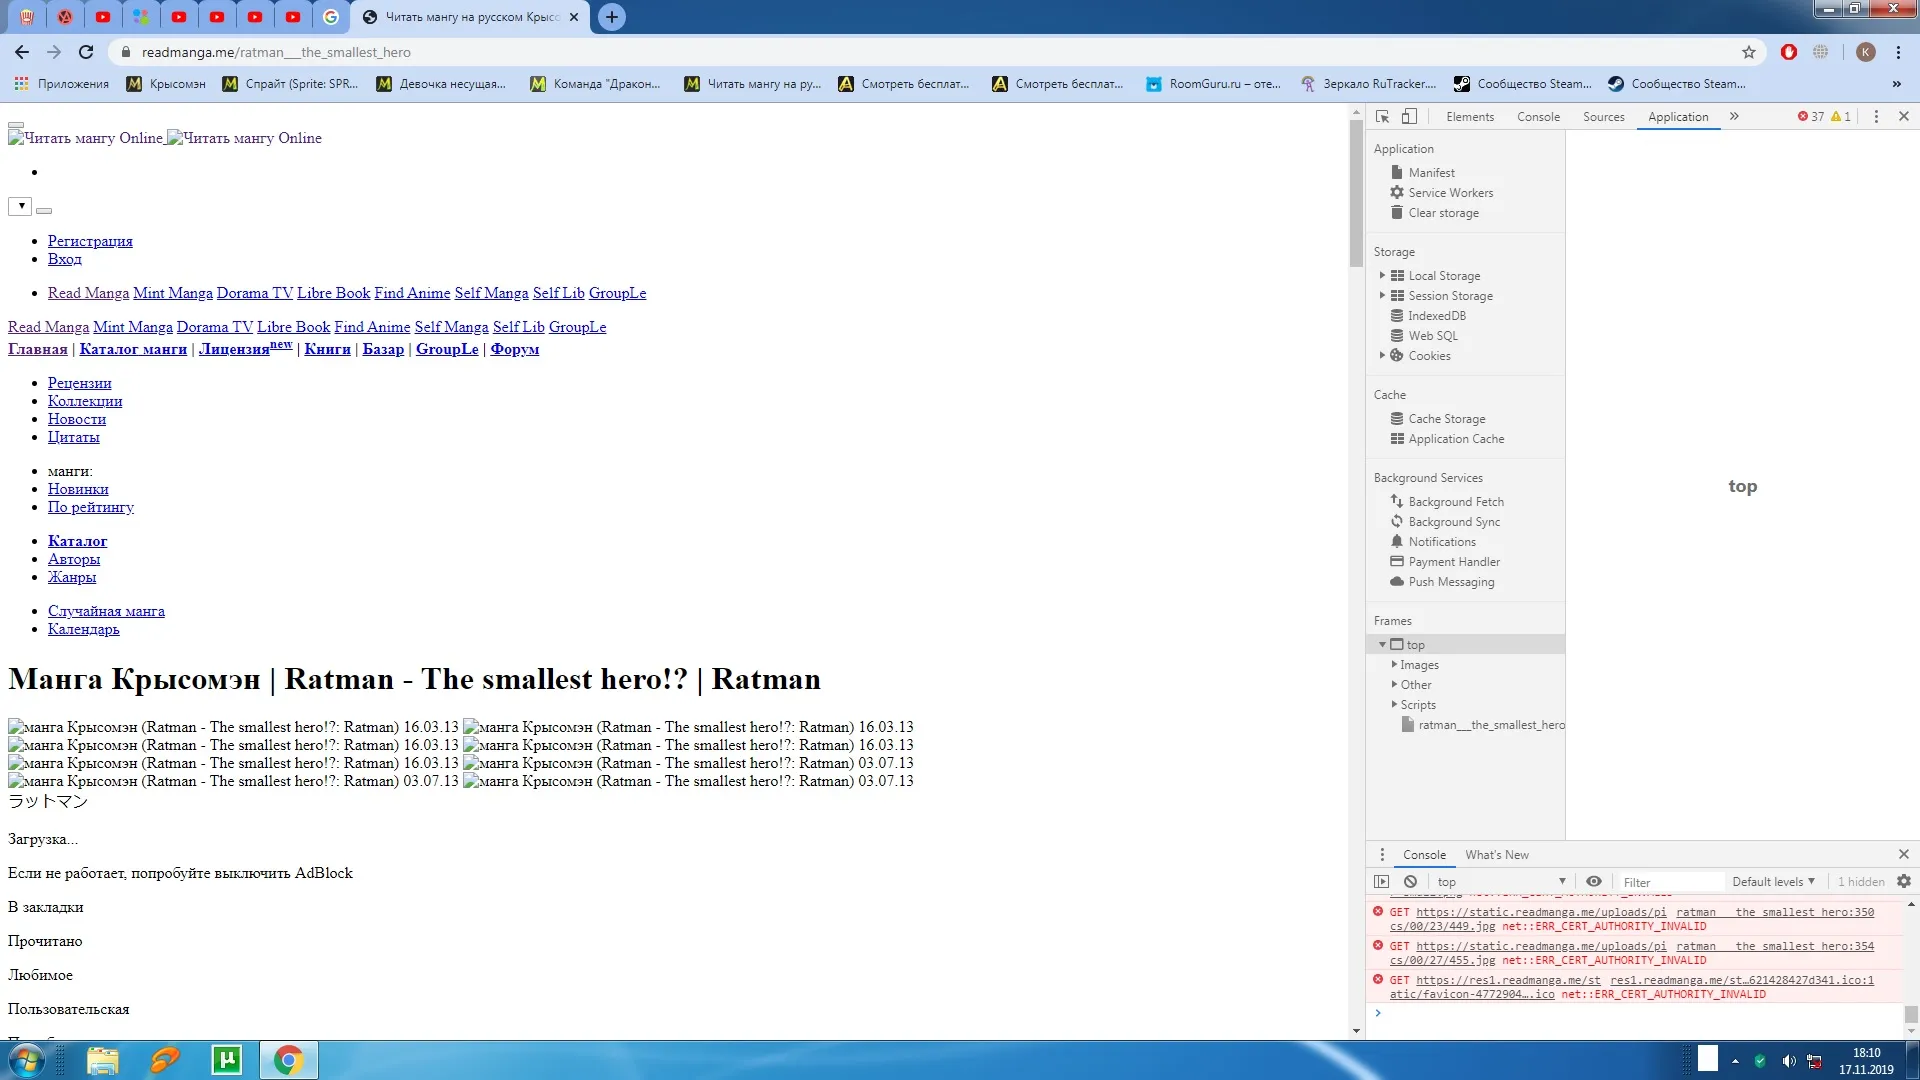Open the Крысомэн bookmark
Image resolution: width=1920 pixels, height=1080 pixels.
[166, 84]
